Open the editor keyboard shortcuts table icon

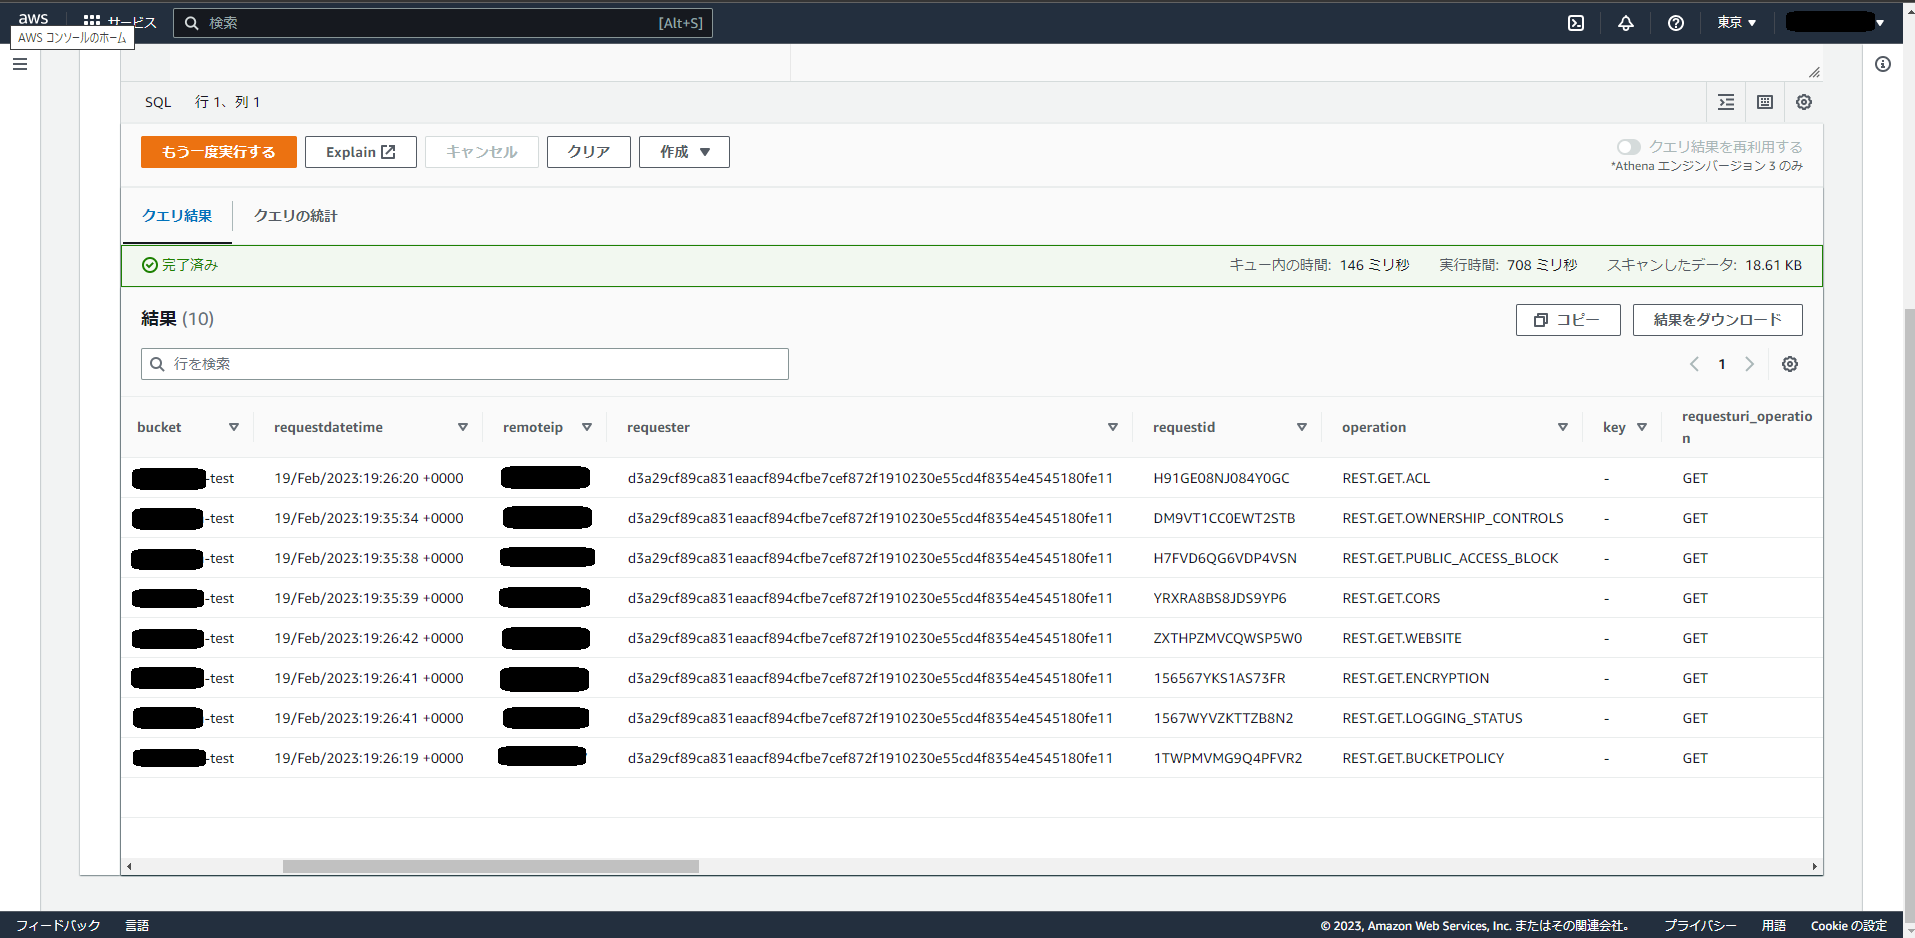click(1765, 102)
